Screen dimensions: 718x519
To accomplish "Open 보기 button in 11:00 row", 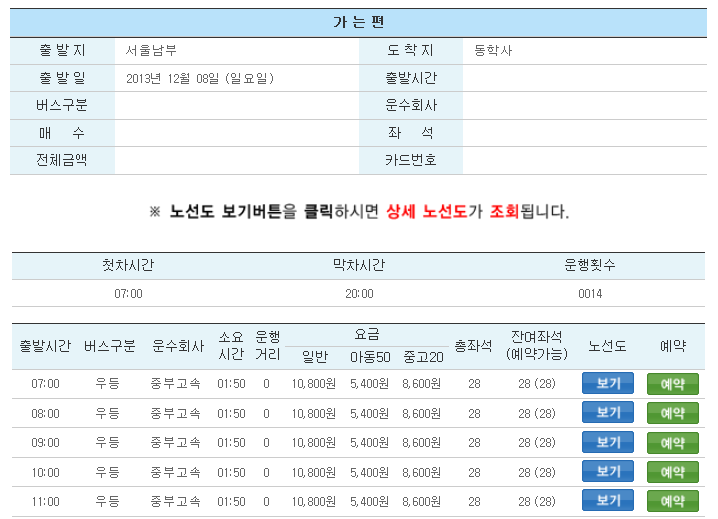I will (608, 501).
